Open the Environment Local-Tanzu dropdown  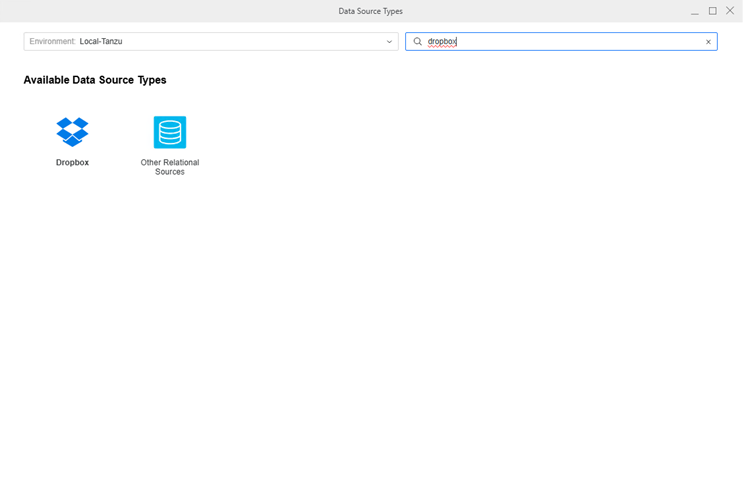click(x=211, y=42)
